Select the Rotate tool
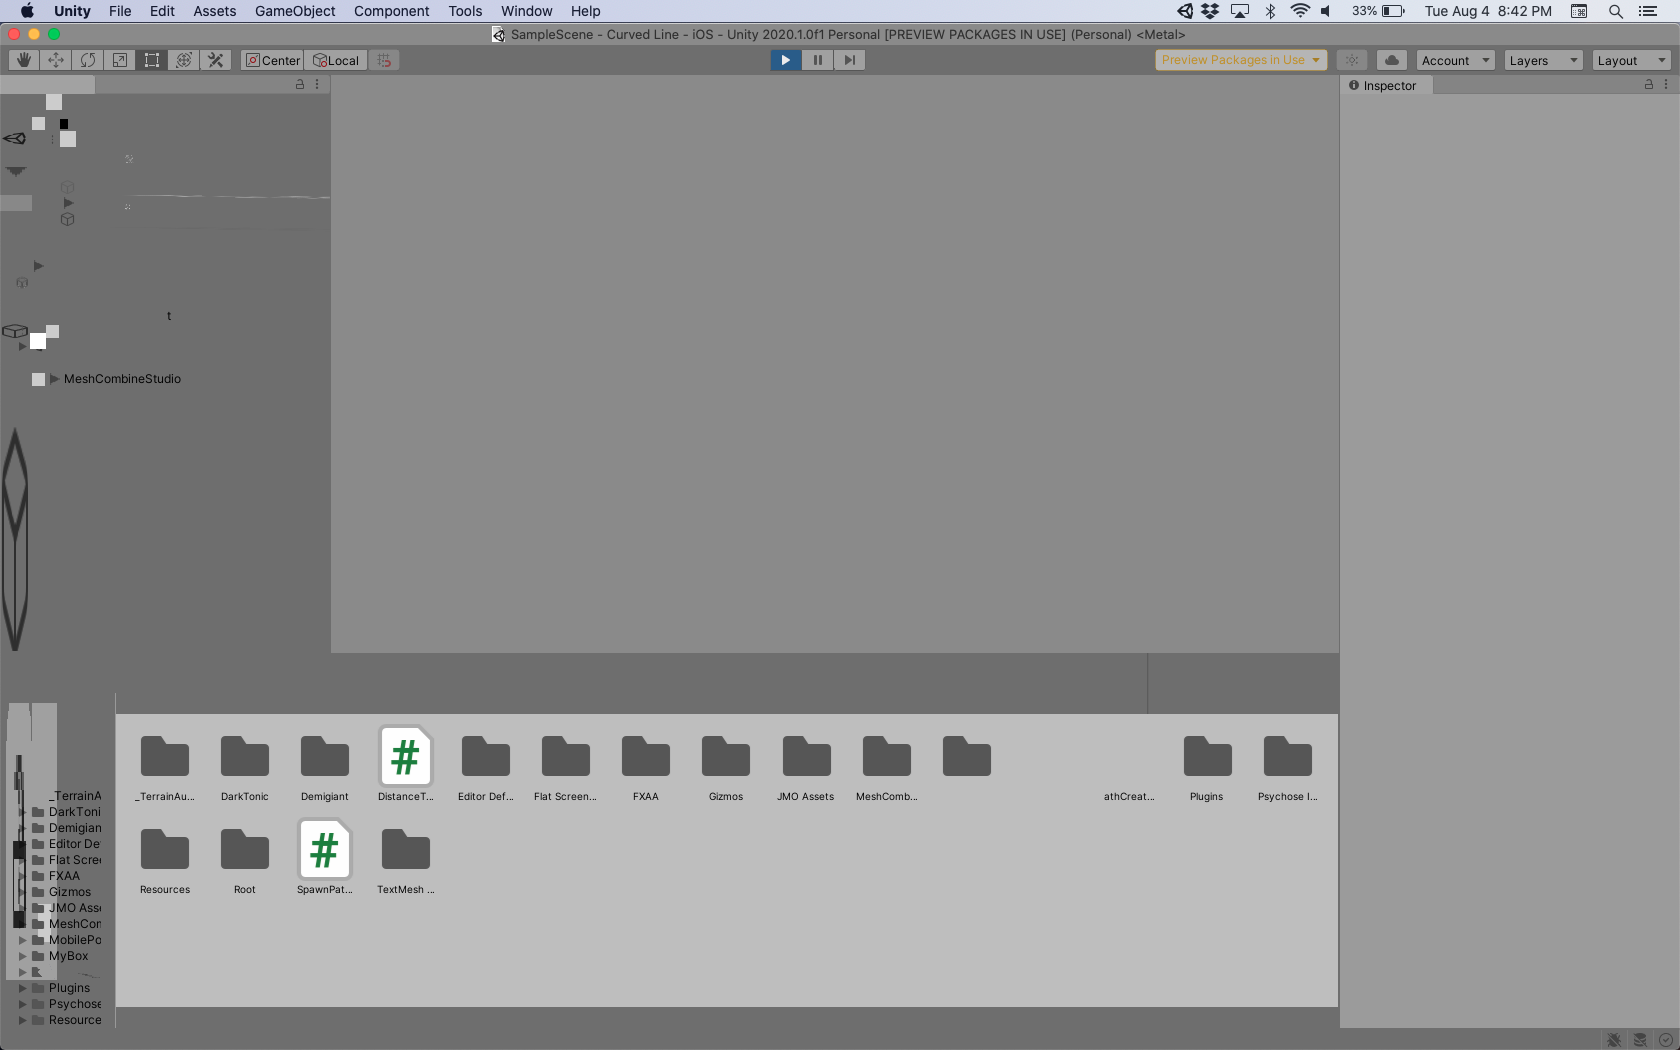The height and width of the screenshot is (1050, 1680). coord(88,60)
